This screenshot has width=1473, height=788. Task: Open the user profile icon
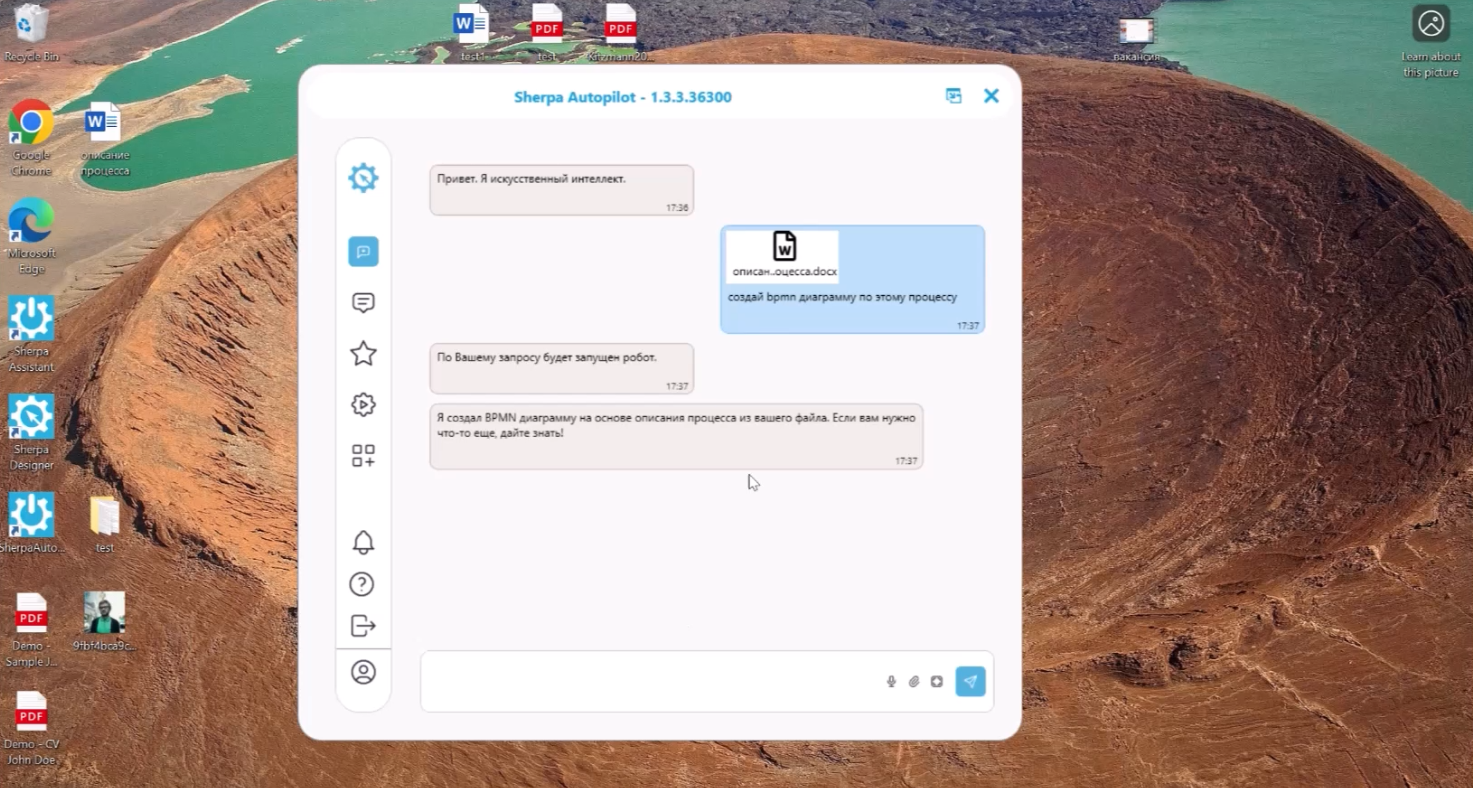coord(363,672)
